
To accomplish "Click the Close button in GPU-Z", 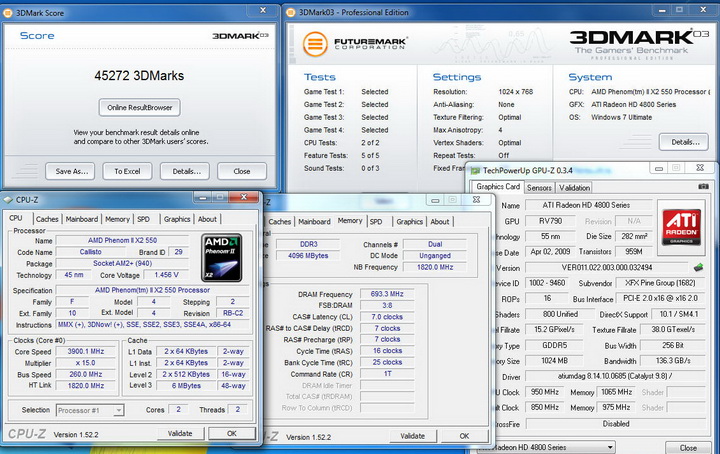I will (688, 448).
